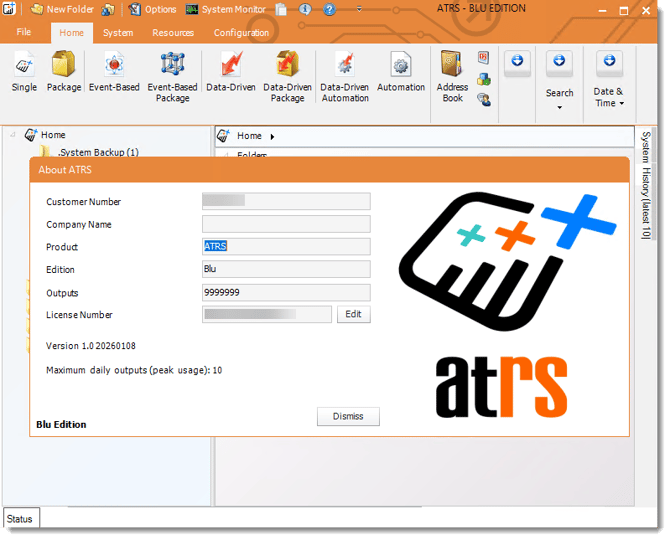This screenshot has height=540, width=670.
Task: Click the Outputs field showing 9999999
Action: [286, 293]
